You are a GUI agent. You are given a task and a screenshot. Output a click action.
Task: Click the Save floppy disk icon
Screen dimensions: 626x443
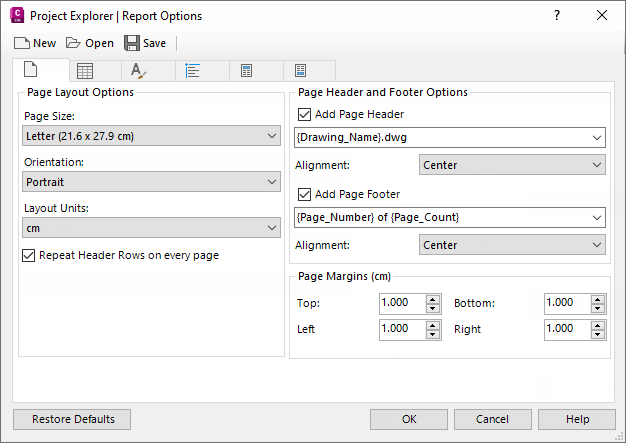132,43
